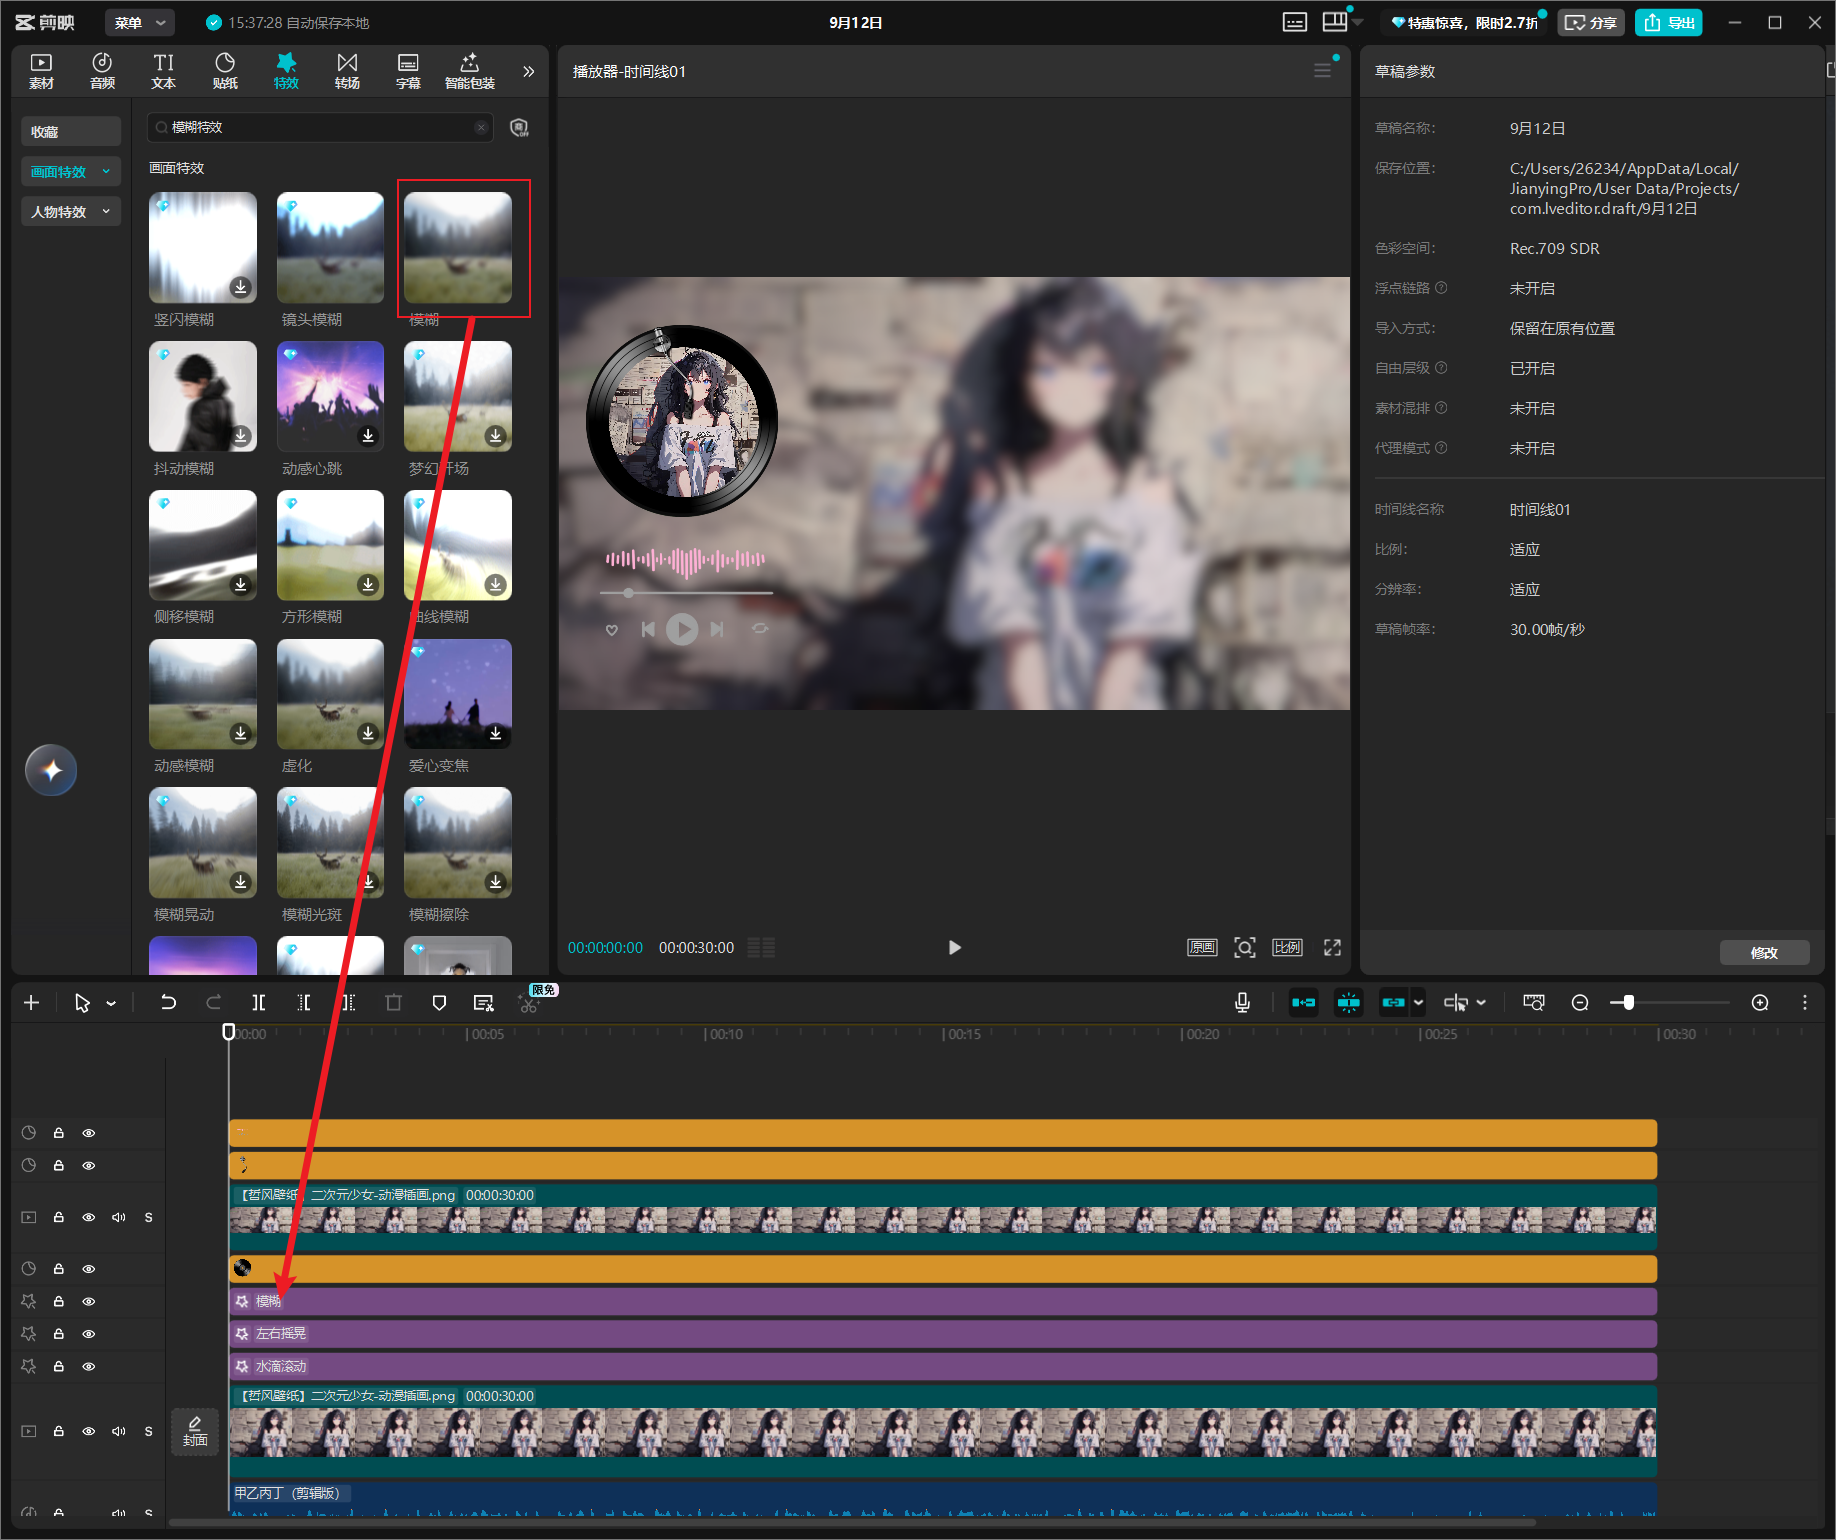Enter fullscreen preview in the player
The image size is (1836, 1540).
(x=1332, y=948)
